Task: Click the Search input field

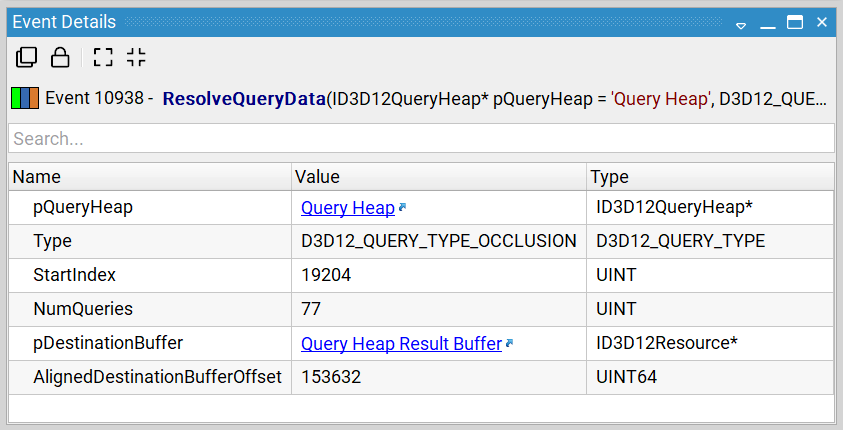Action: point(421,138)
